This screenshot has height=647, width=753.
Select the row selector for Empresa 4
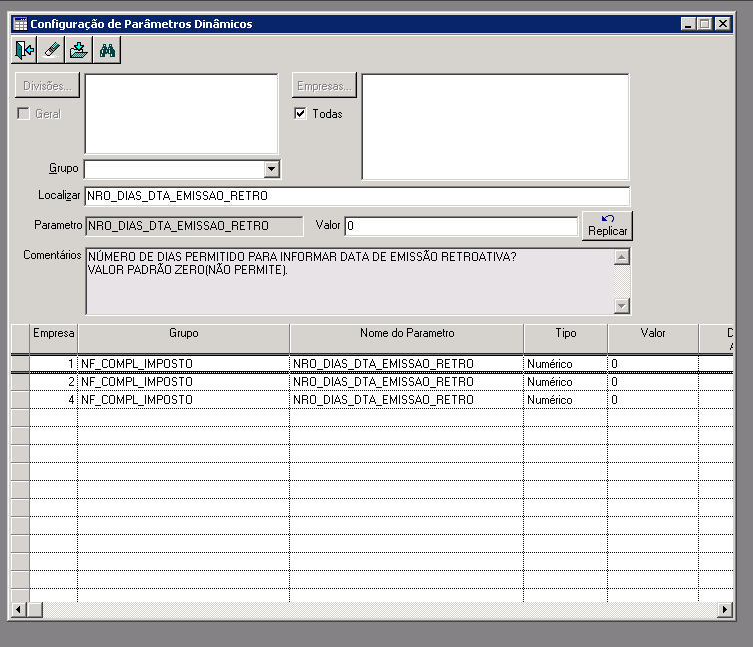(x=20, y=400)
